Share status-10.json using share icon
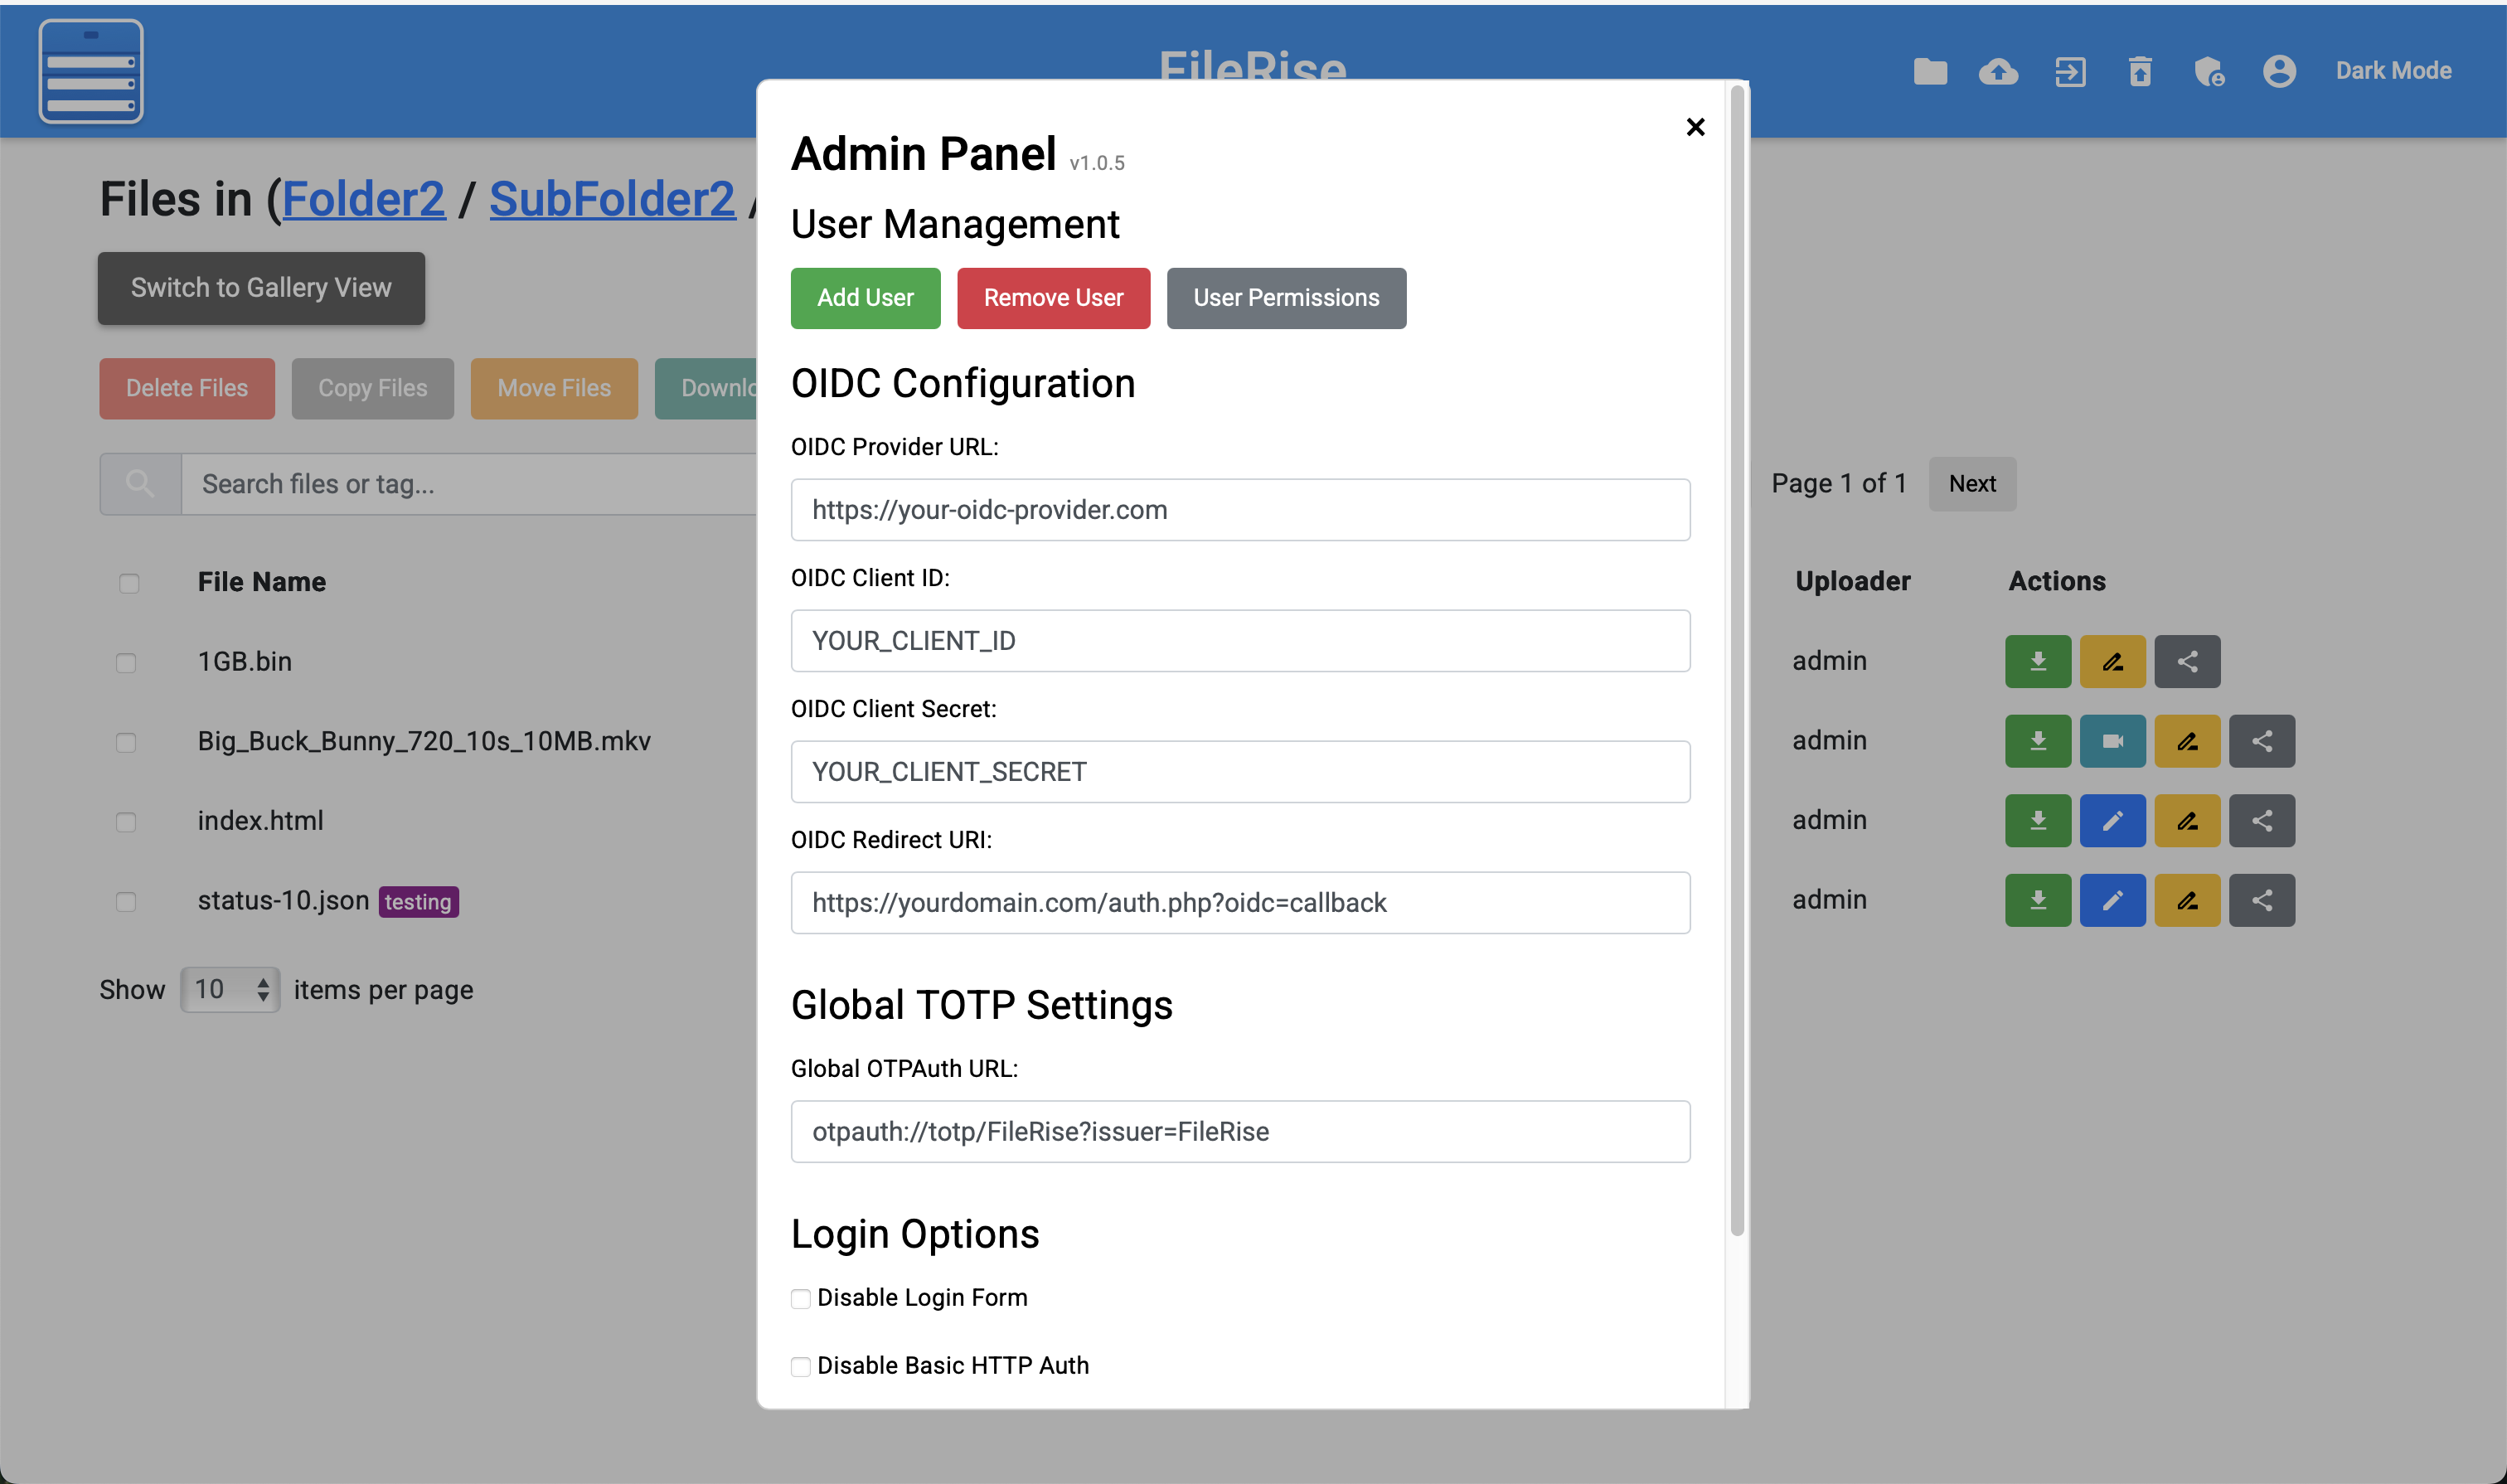The image size is (2507, 1484). [x=2261, y=900]
